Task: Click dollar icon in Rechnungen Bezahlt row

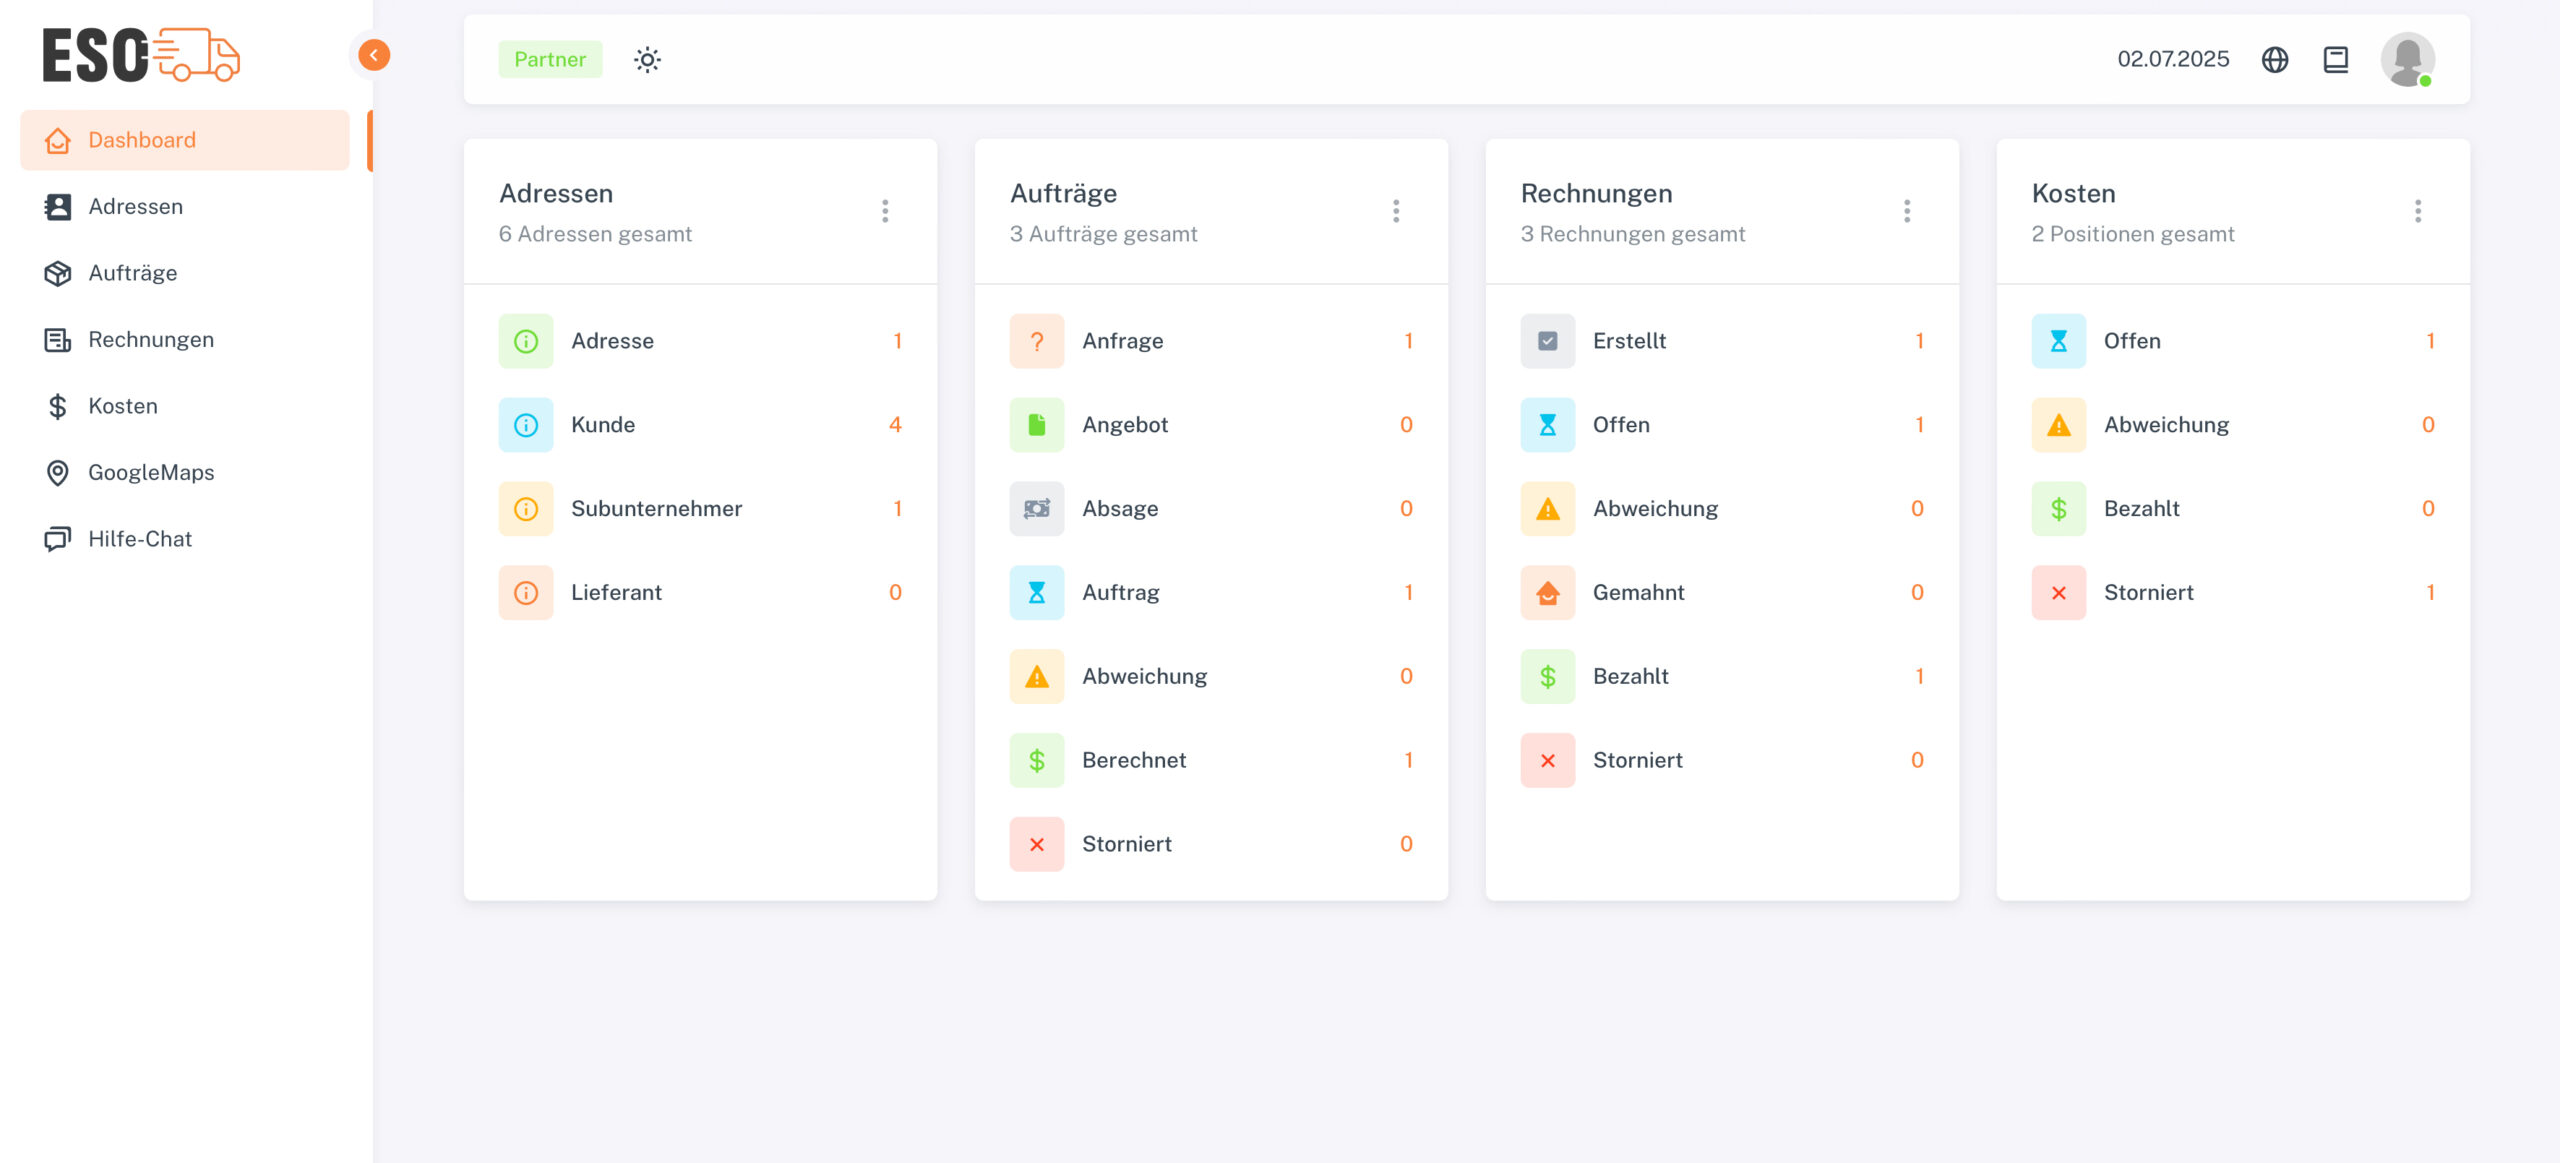Action: tap(1548, 677)
